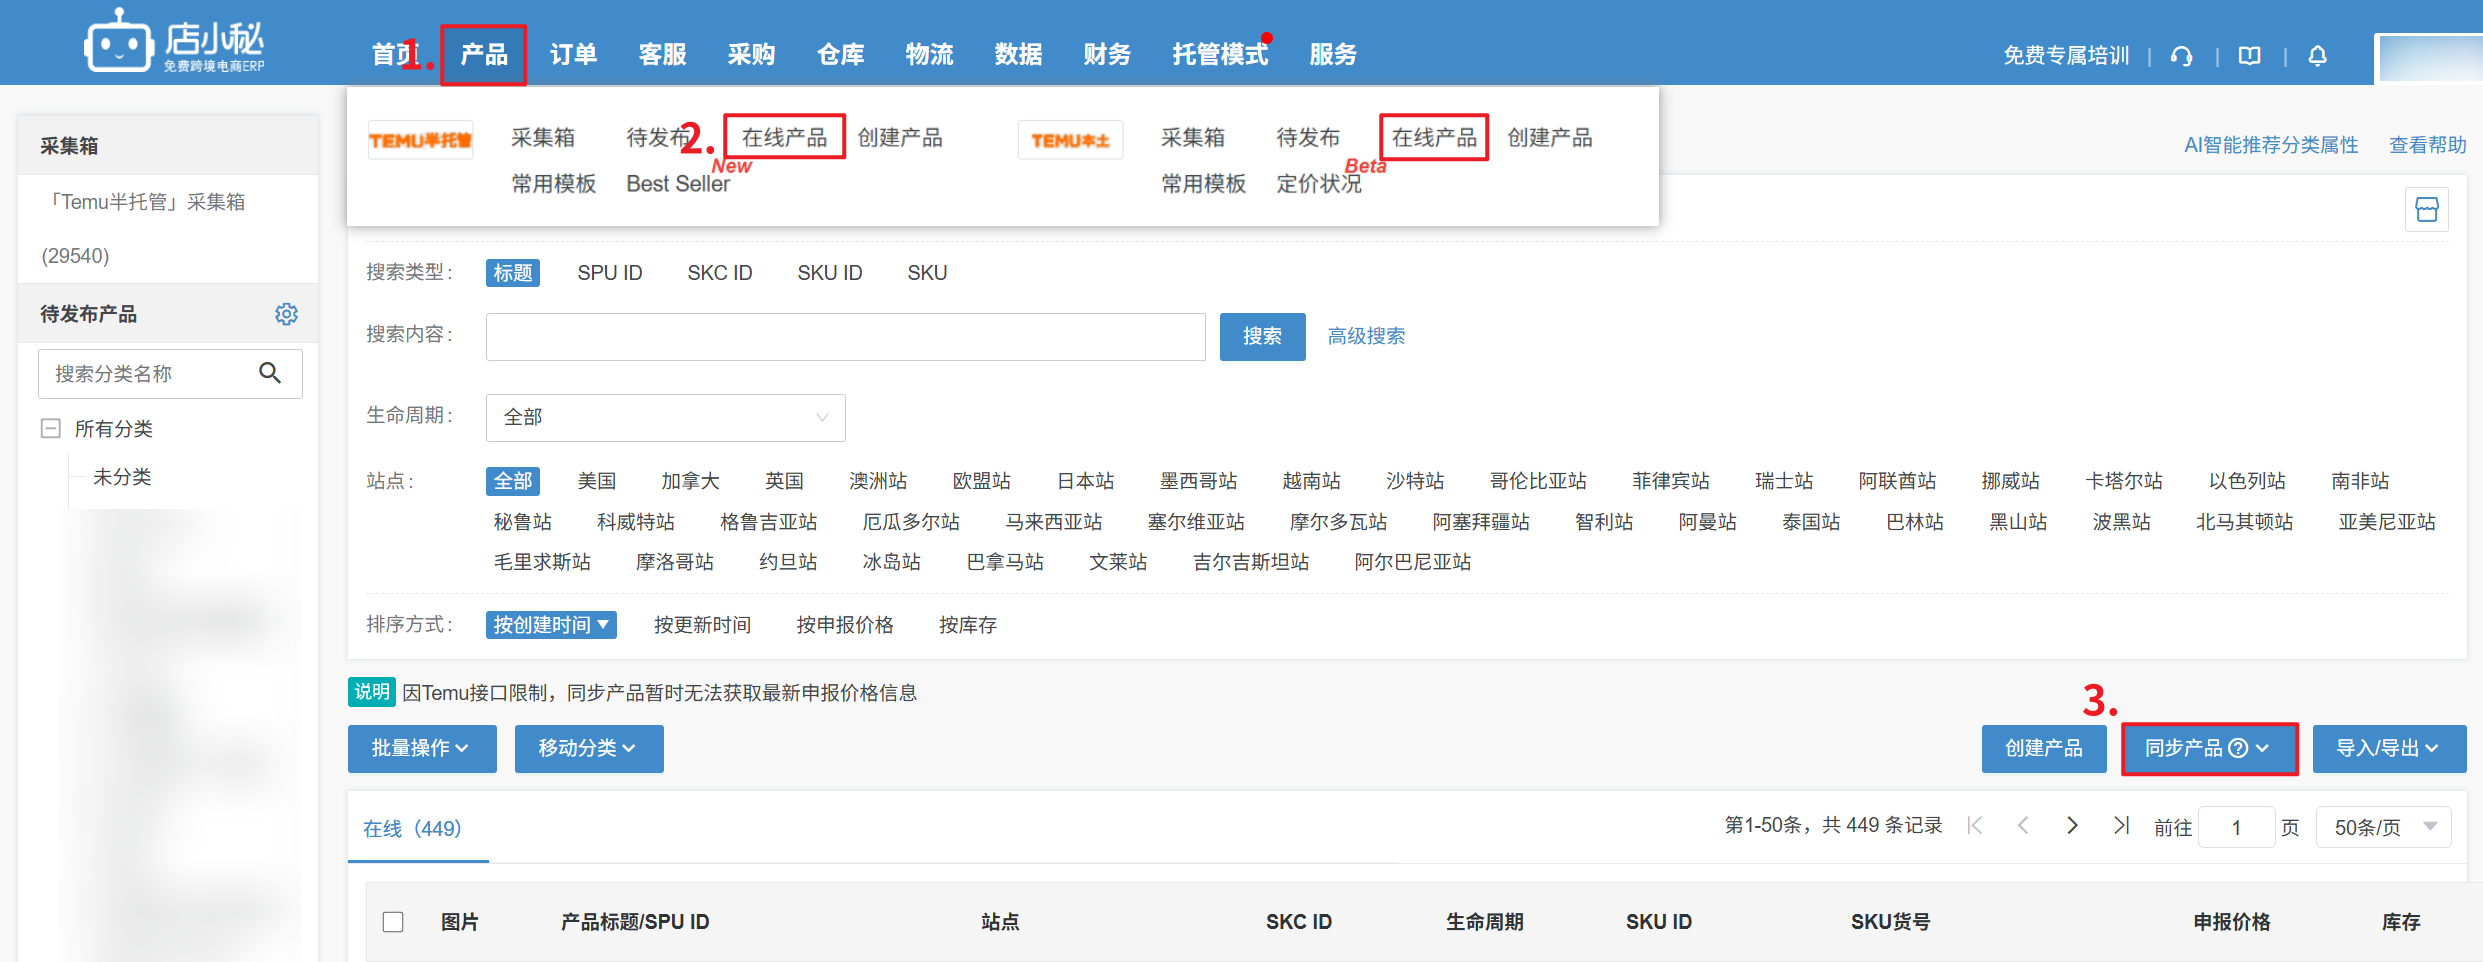The image size is (2483, 962).
Task: Click the collapse panel icon at top right
Action: [2426, 210]
